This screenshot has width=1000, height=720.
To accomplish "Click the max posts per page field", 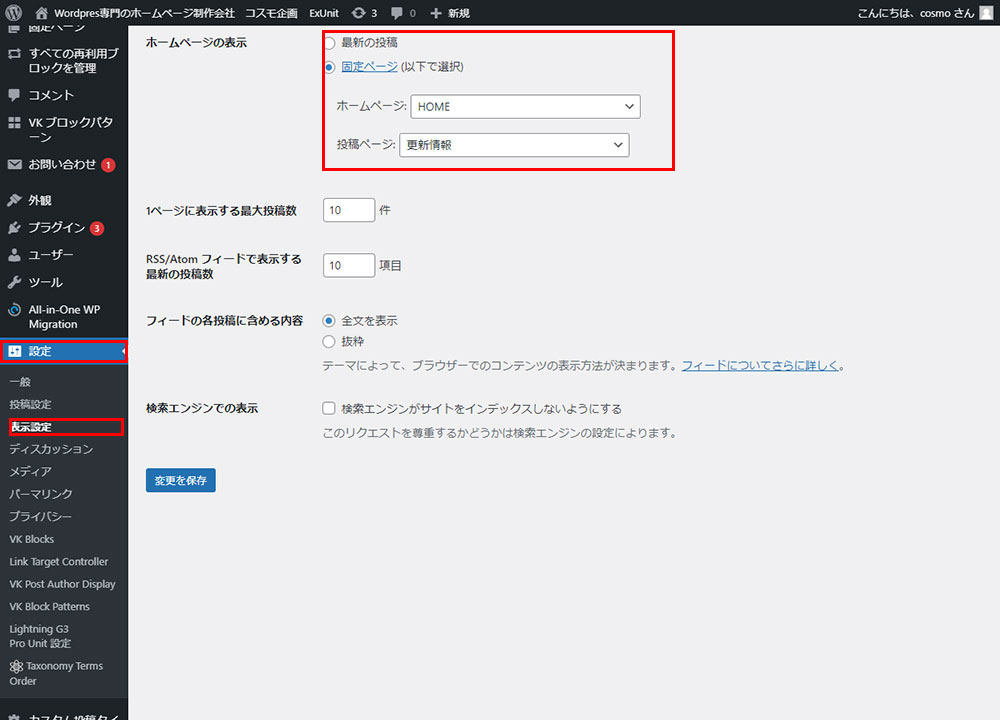I will pyautogui.click(x=348, y=211).
